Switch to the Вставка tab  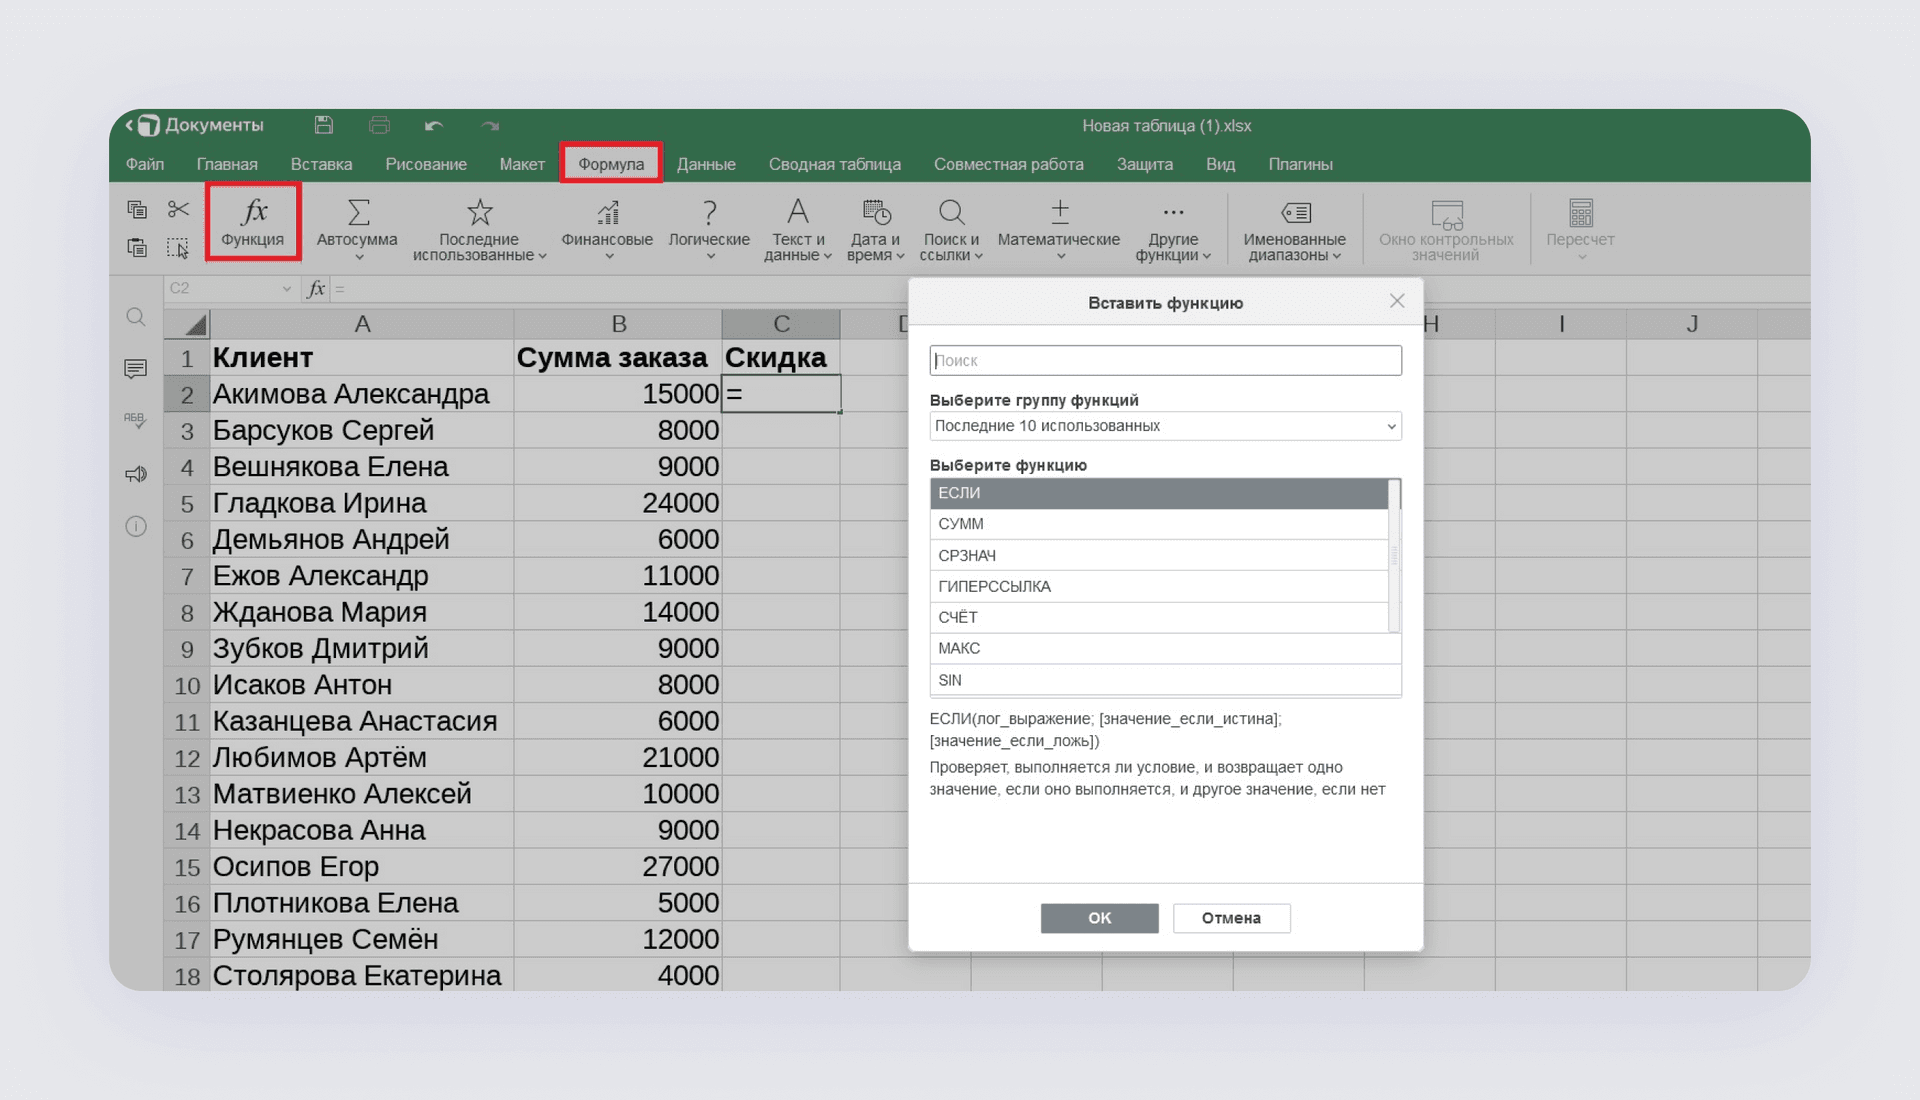pos(321,164)
